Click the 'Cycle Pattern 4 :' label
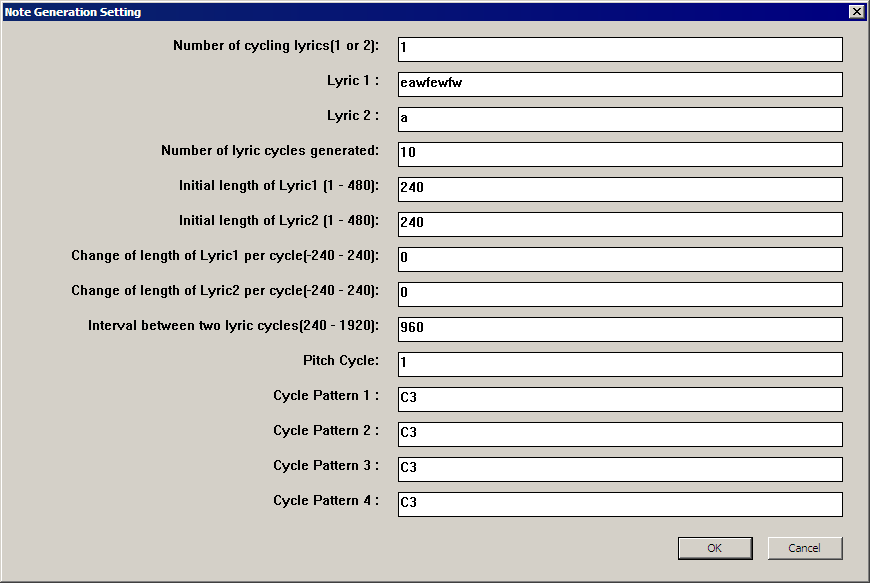The width and height of the screenshot is (870, 583). click(x=326, y=500)
